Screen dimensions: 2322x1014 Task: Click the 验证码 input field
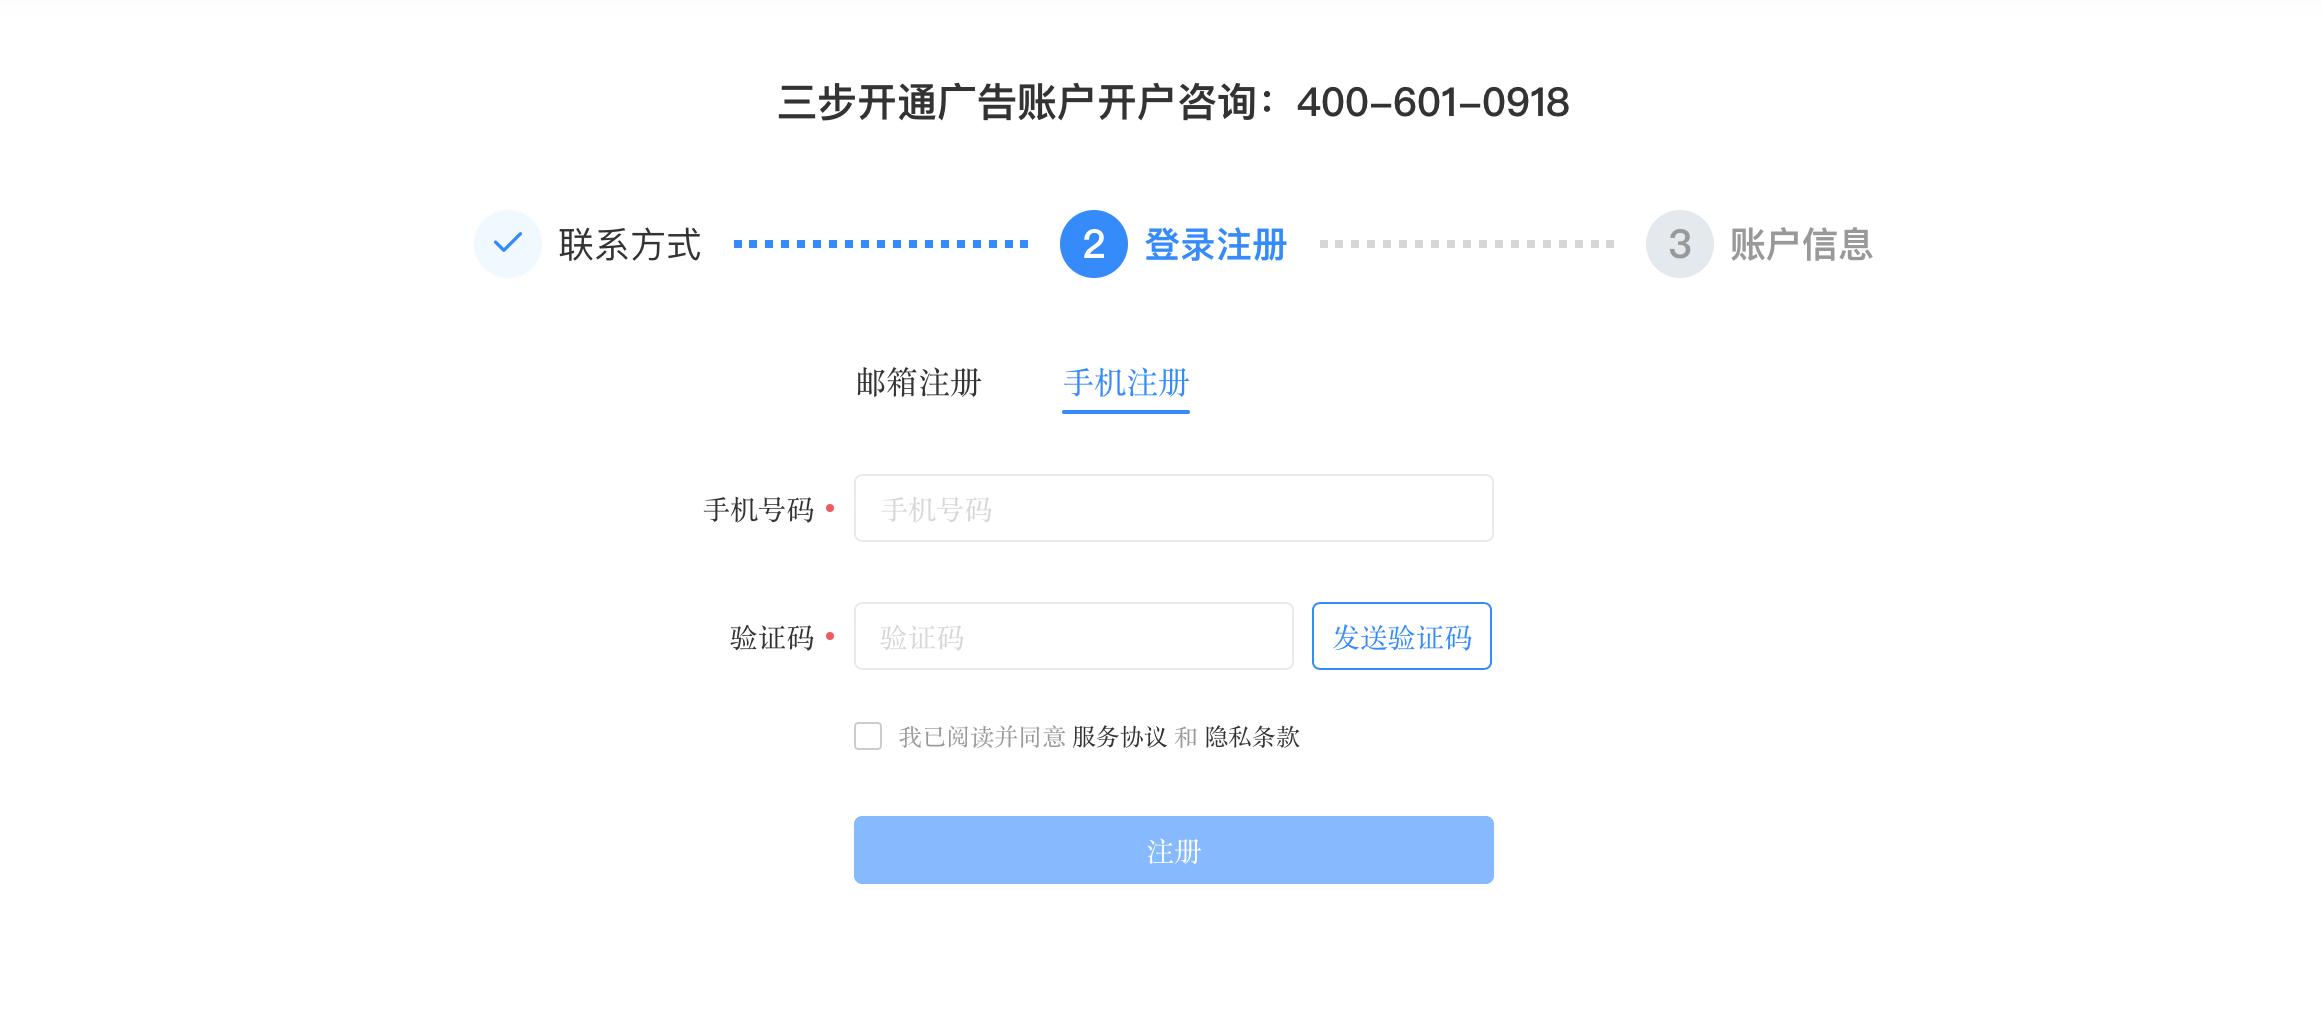coord(1072,636)
